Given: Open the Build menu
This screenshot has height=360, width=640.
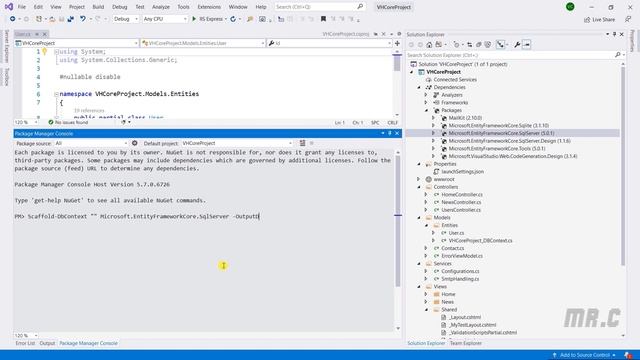Looking at the screenshot, I should (98, 7).
